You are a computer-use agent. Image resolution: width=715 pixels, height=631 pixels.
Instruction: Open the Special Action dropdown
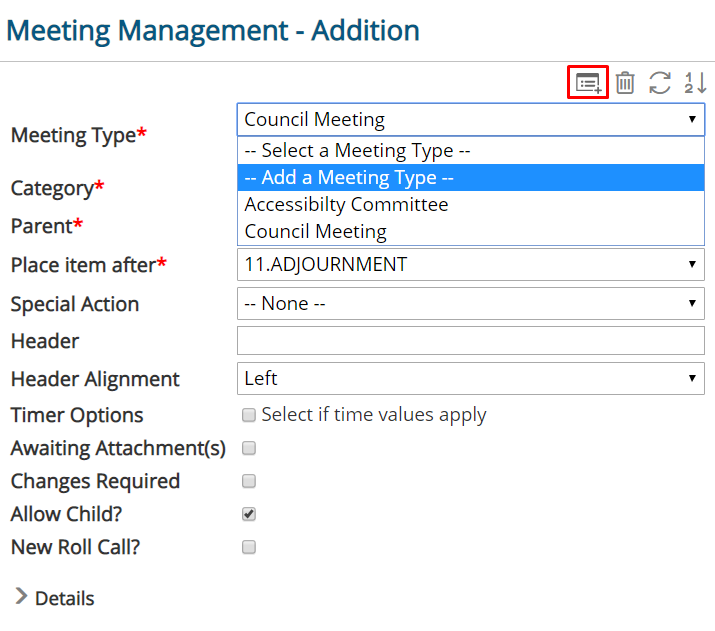(x=471, y=303)
